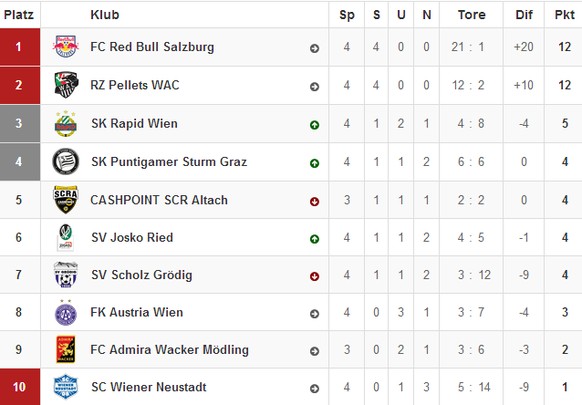Image resolution: width=582 pixels, height=405 pixels.
Task: Open the FC Red Bull Salzburg team link
Action: coord(152,47)
